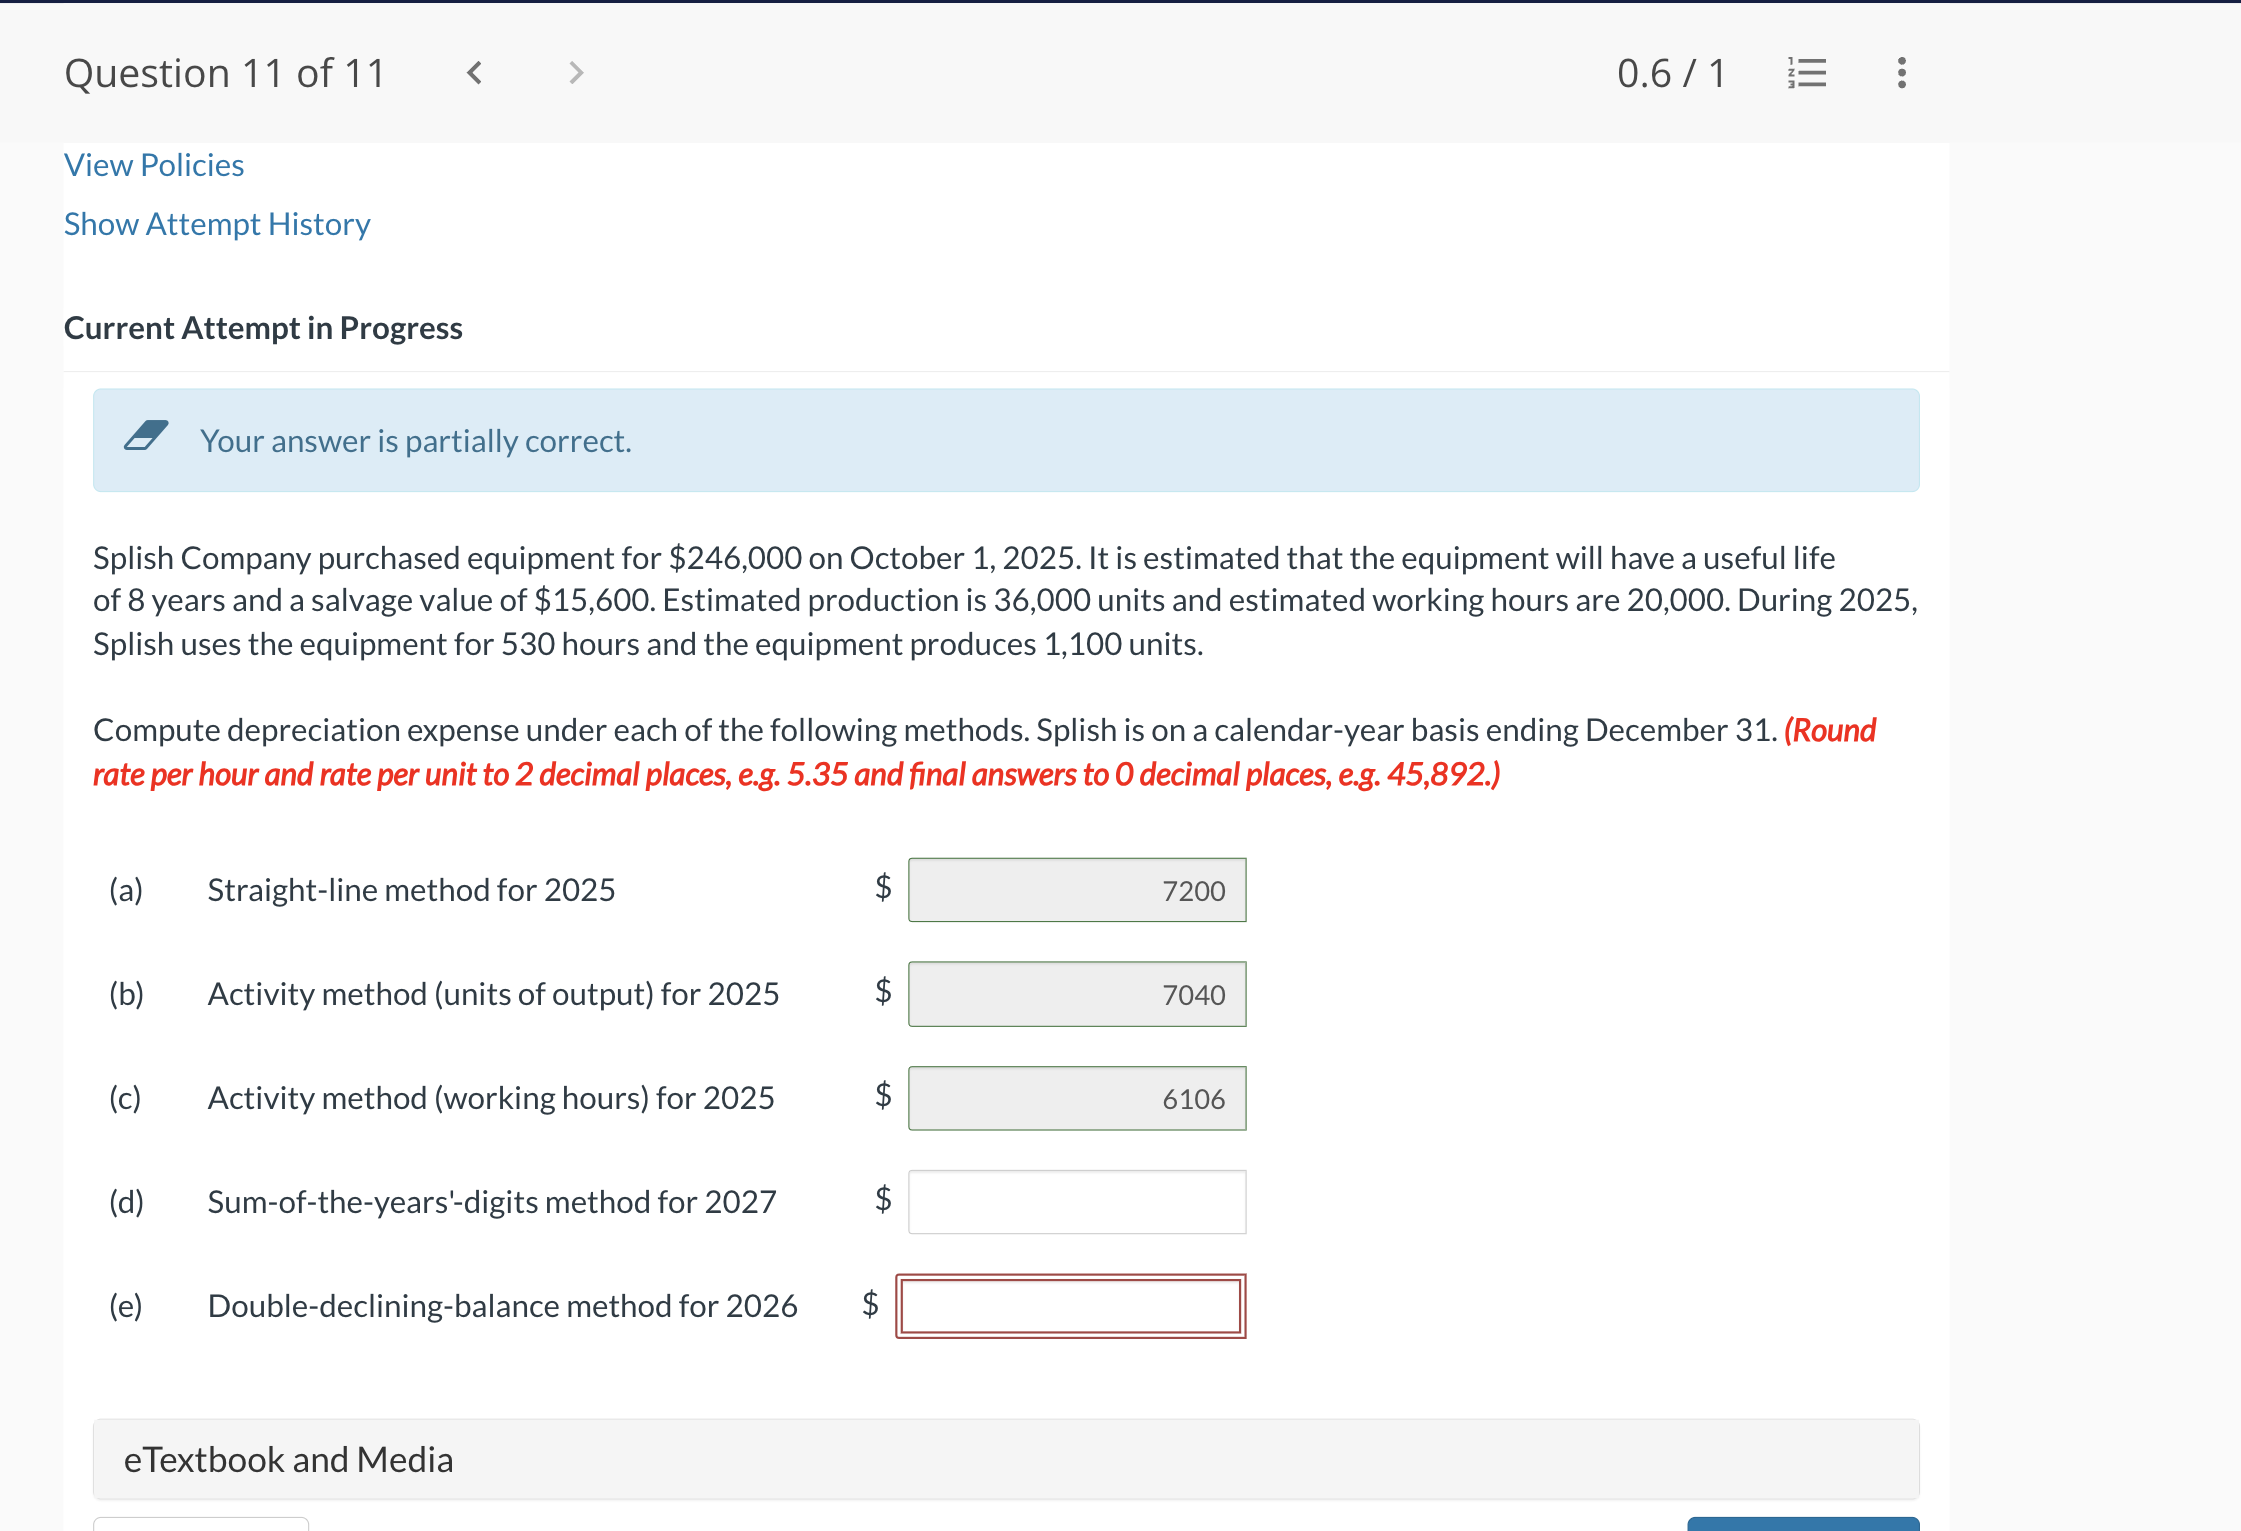Show Attempt History
The width and height of the screenshot is (2241, 1531).
point(217,224)
